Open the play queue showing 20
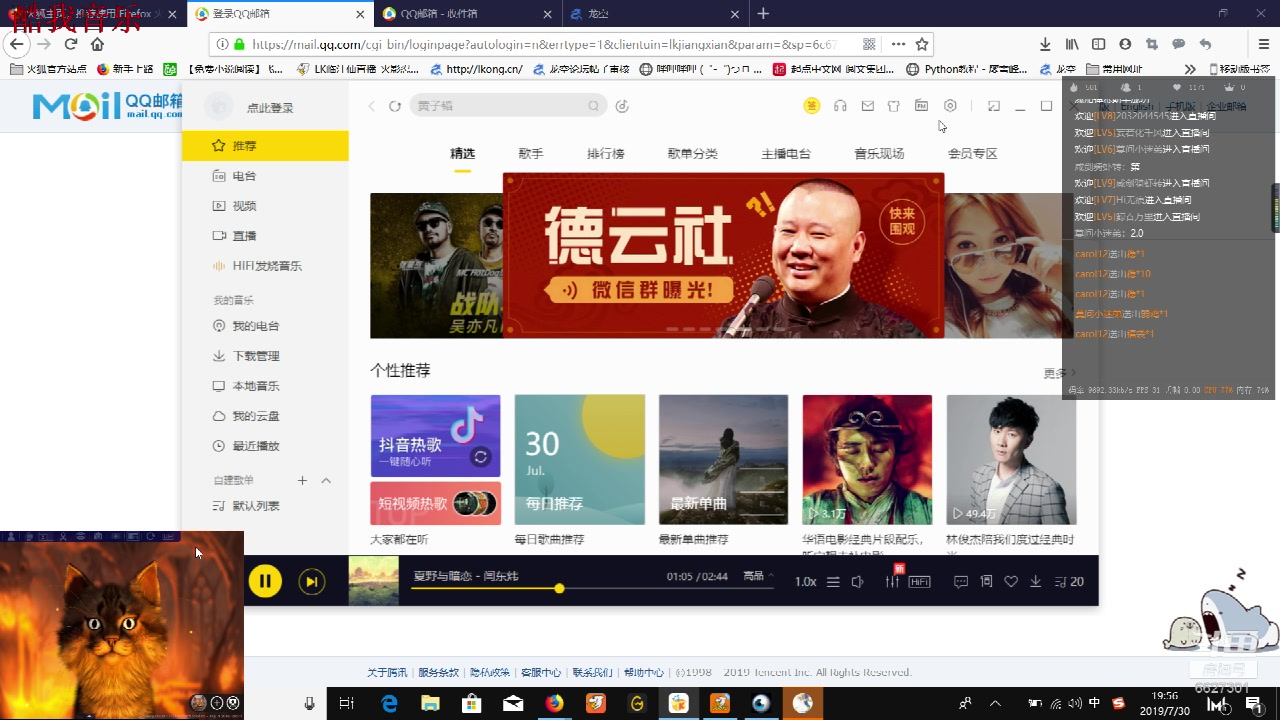 pyautogui.click(x=1069, y=581)
